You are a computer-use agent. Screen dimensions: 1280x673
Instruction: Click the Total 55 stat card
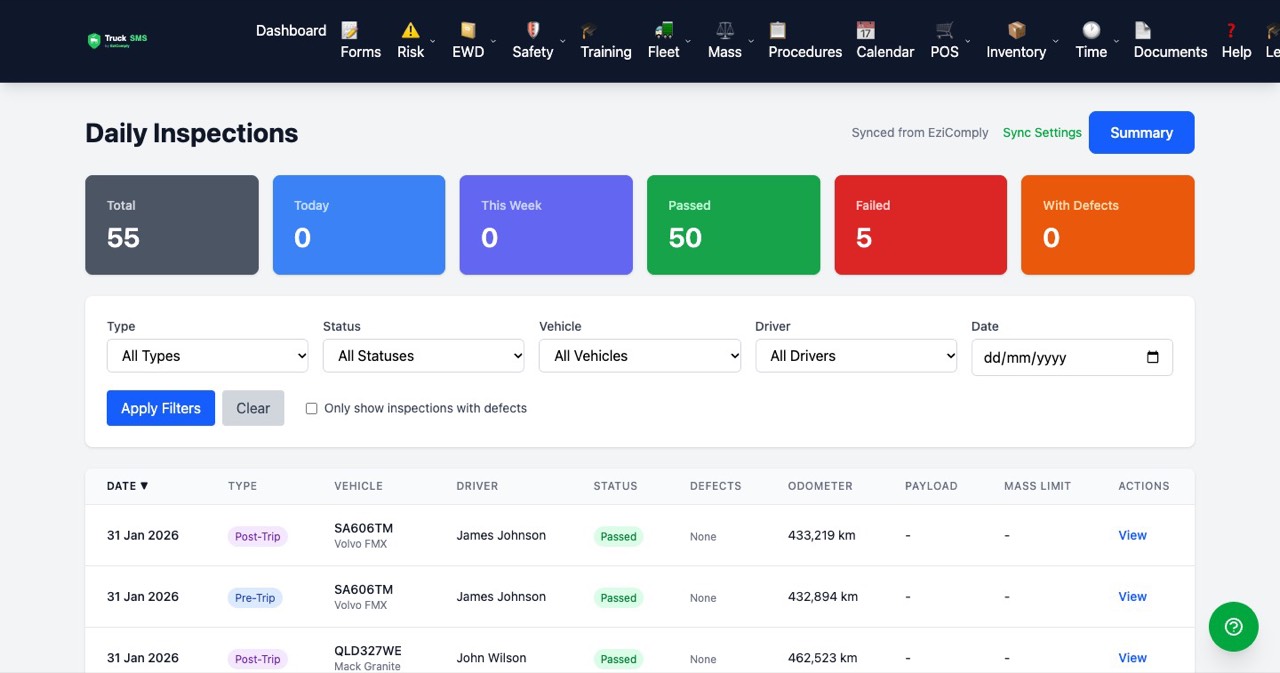172,225
